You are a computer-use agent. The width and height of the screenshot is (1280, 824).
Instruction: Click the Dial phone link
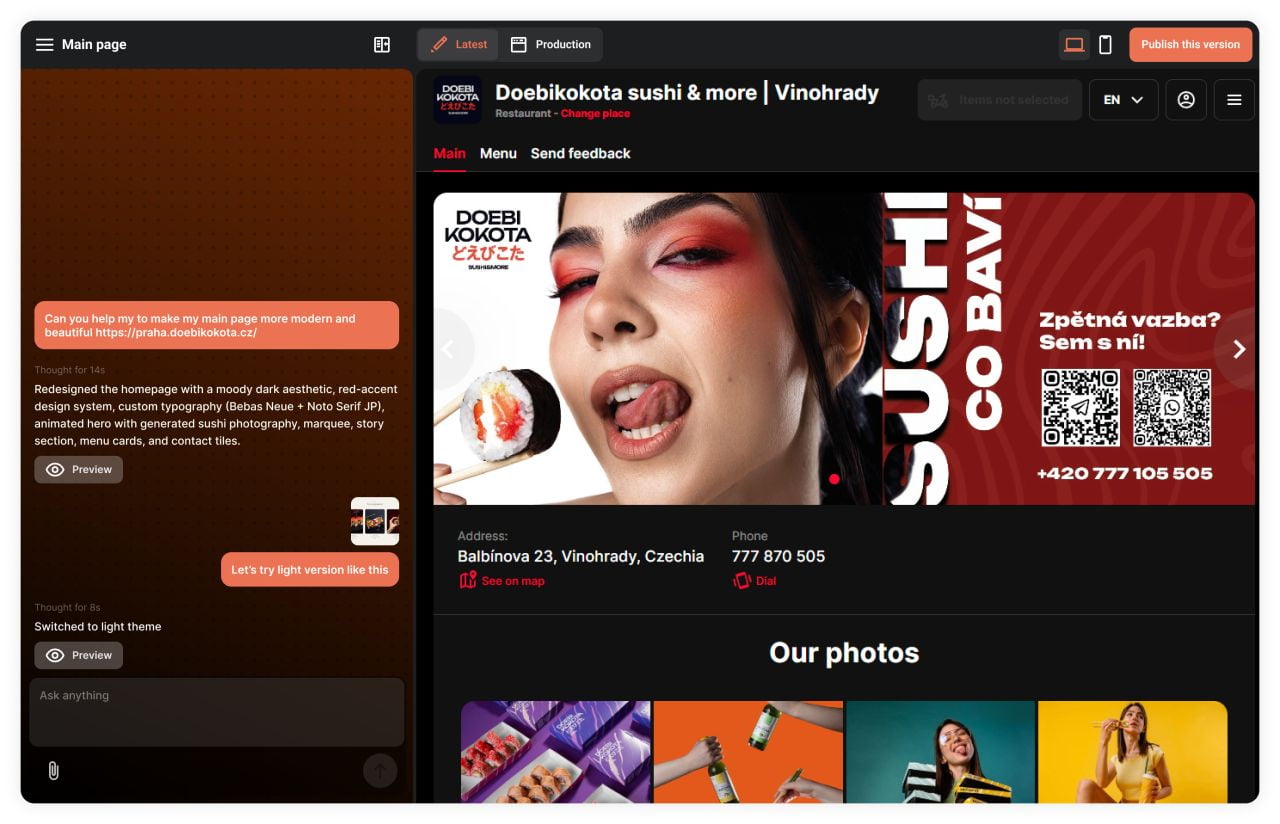coord(754,581)
